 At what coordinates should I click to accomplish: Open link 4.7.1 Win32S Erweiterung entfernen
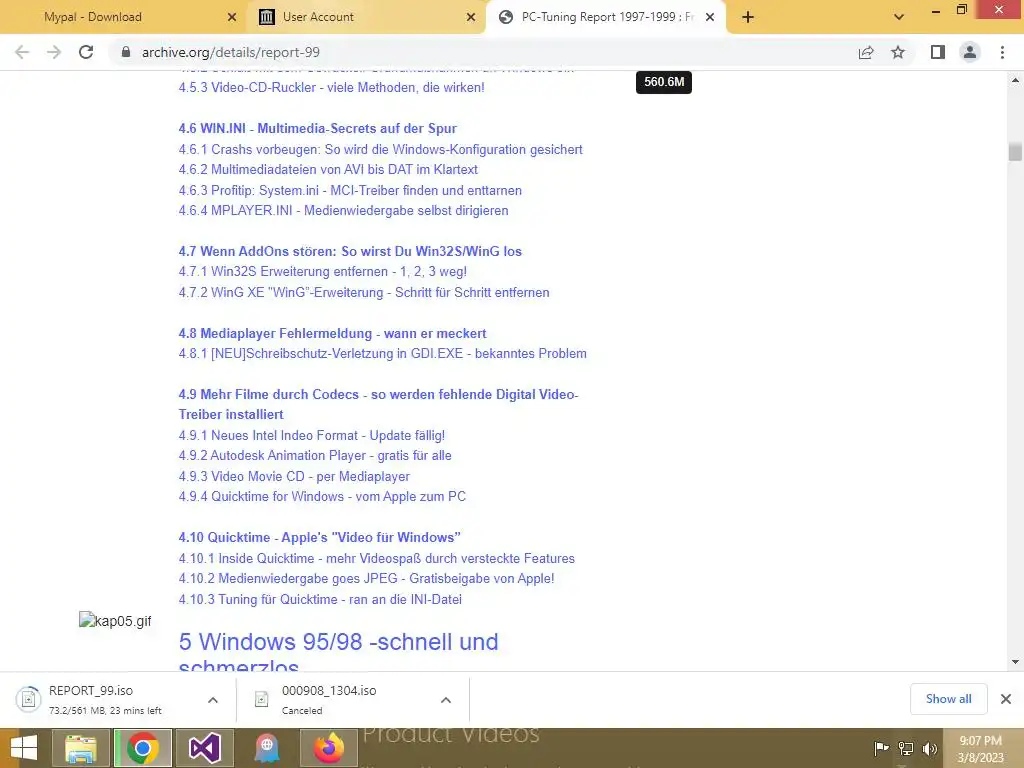pos(323,272)
